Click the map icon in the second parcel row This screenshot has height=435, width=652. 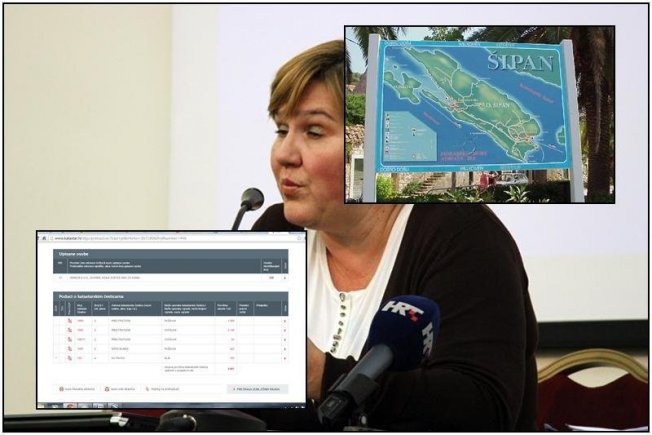[68, 330]
